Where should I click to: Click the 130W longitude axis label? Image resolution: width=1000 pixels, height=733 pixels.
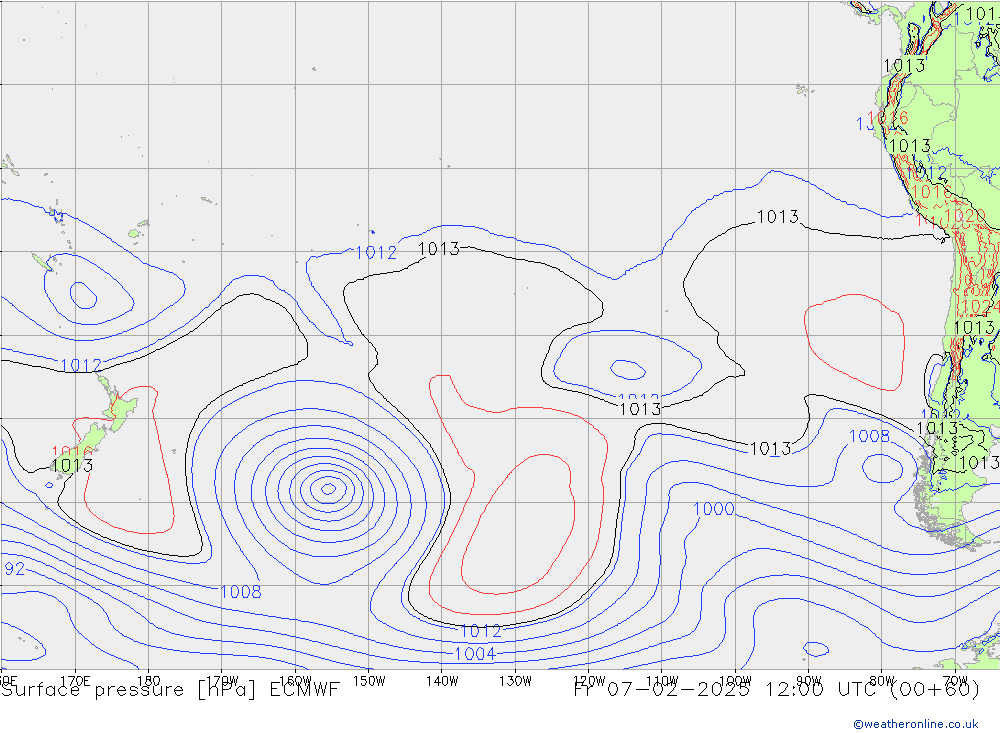pyautogui.click(x=515, y=681)
